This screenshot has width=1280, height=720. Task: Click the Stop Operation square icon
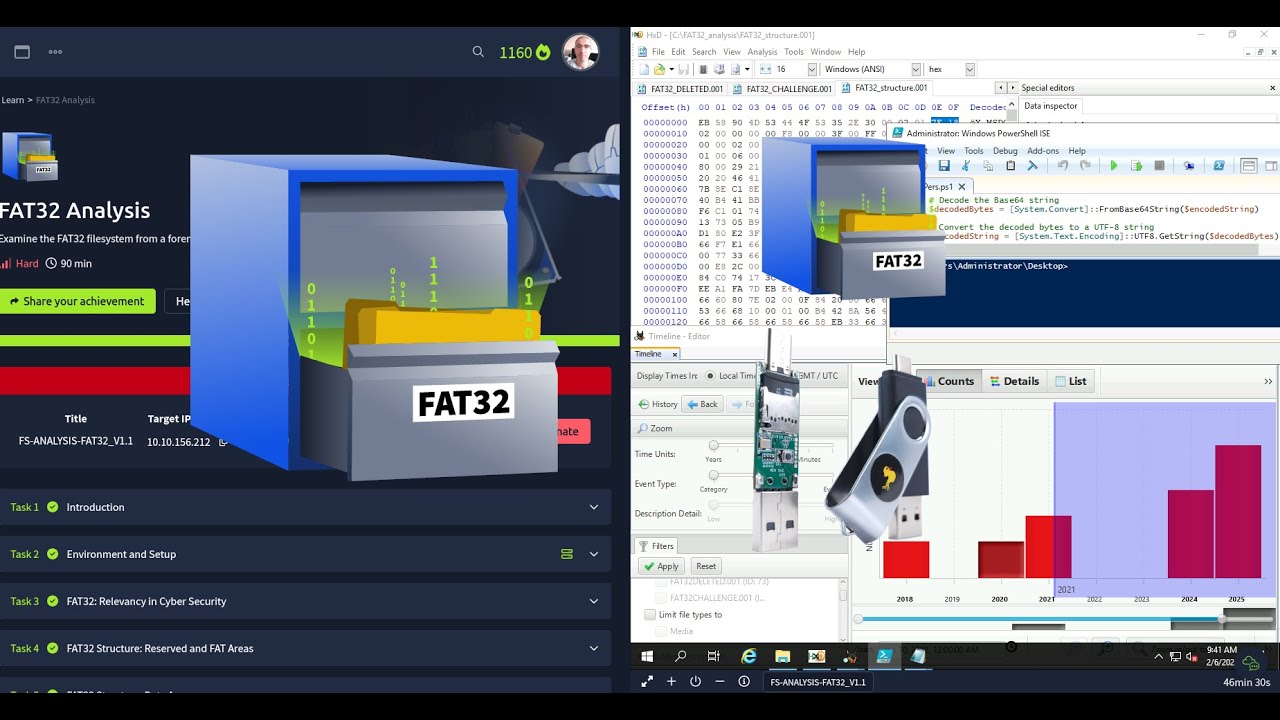[x=1159, y=166]
